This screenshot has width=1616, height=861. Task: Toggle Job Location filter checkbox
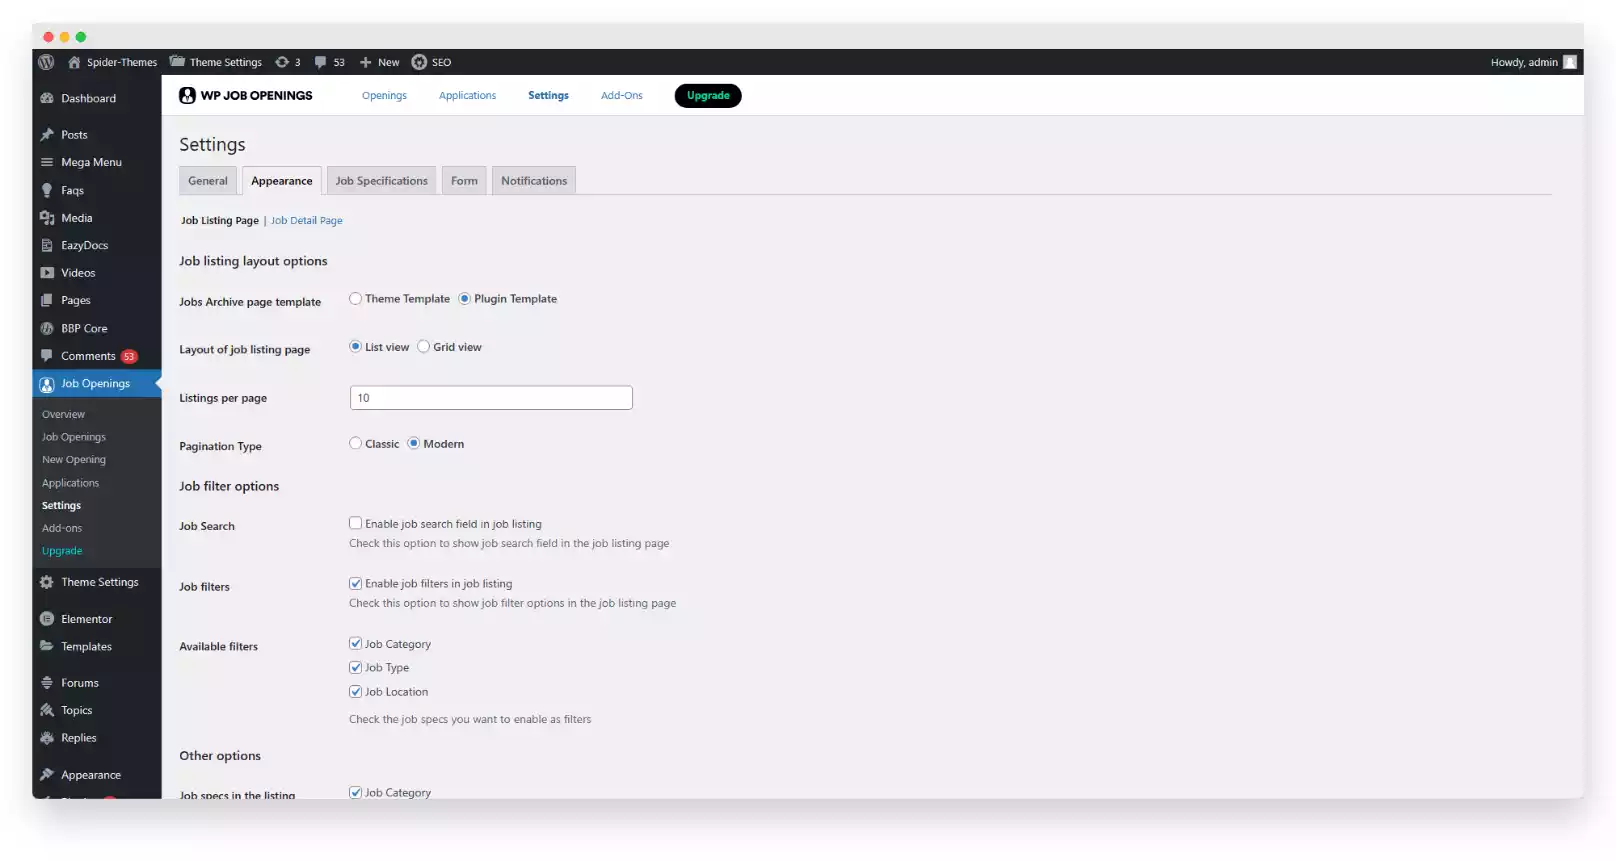(355, 691)
